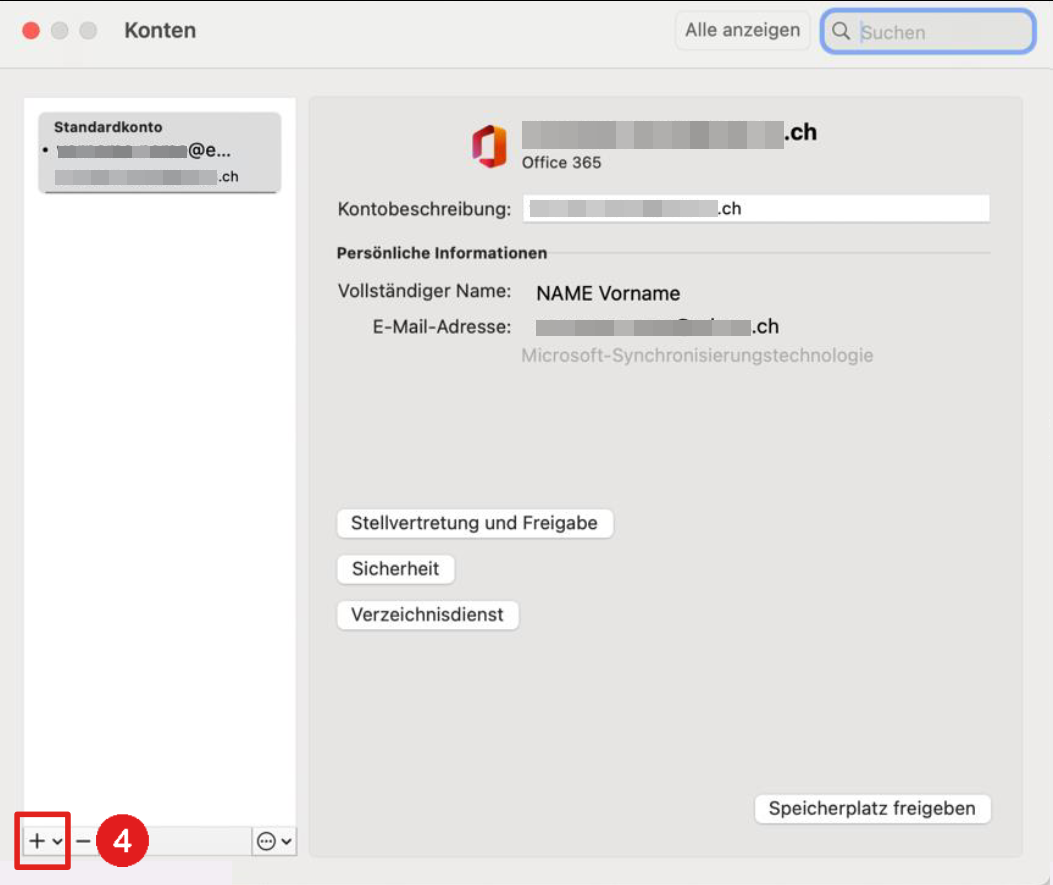Click the NAME Vorname full name value
1053x885 pixels.
coord(608,293)
